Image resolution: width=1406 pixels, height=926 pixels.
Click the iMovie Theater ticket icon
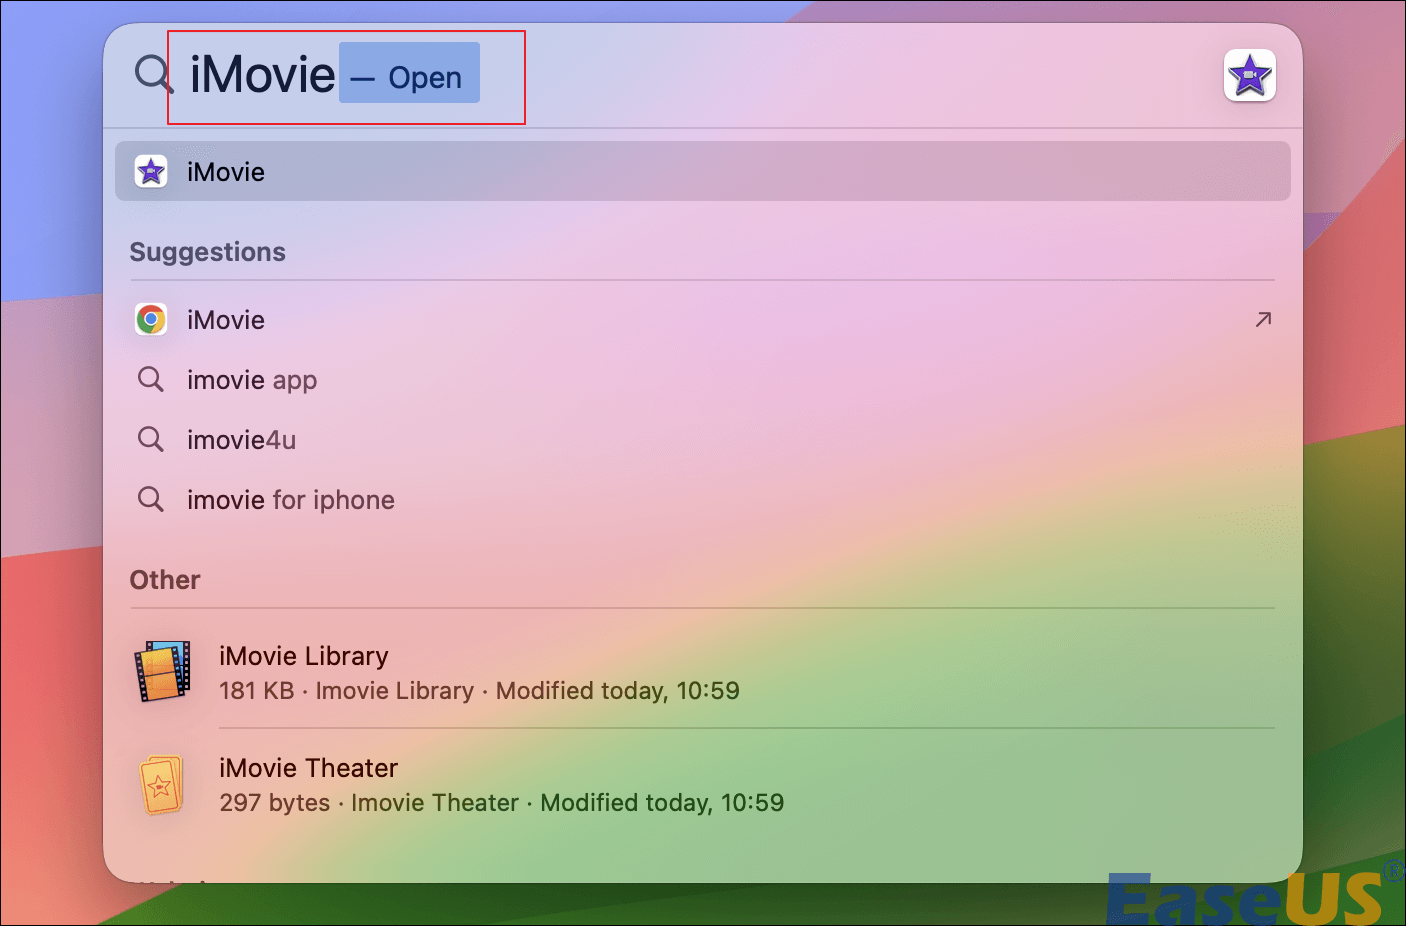click(160, 784)
